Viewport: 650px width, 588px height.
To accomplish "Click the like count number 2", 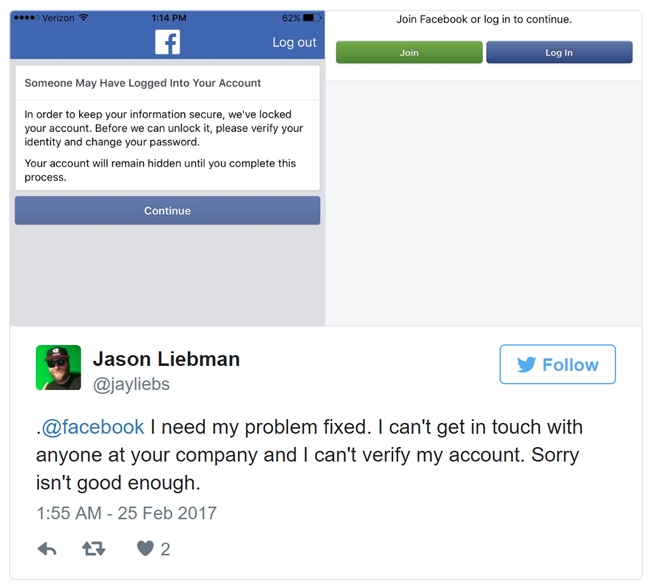I will (x=166, y=548).
